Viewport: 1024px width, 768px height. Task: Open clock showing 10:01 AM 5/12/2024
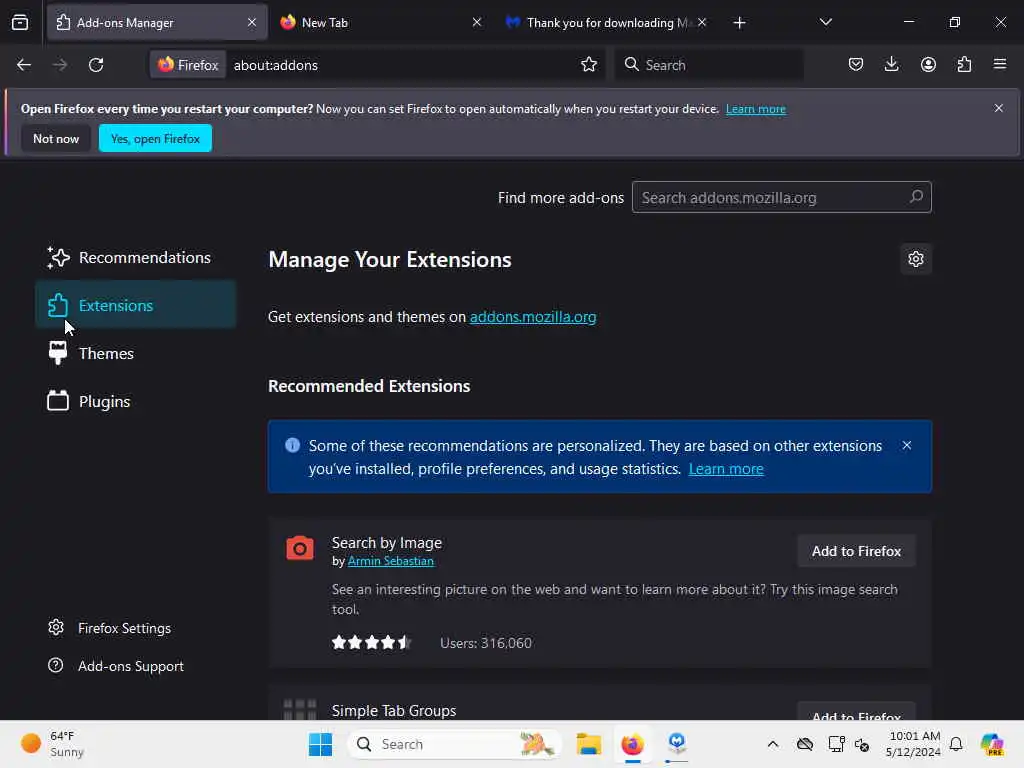click(x=913, y=744)
